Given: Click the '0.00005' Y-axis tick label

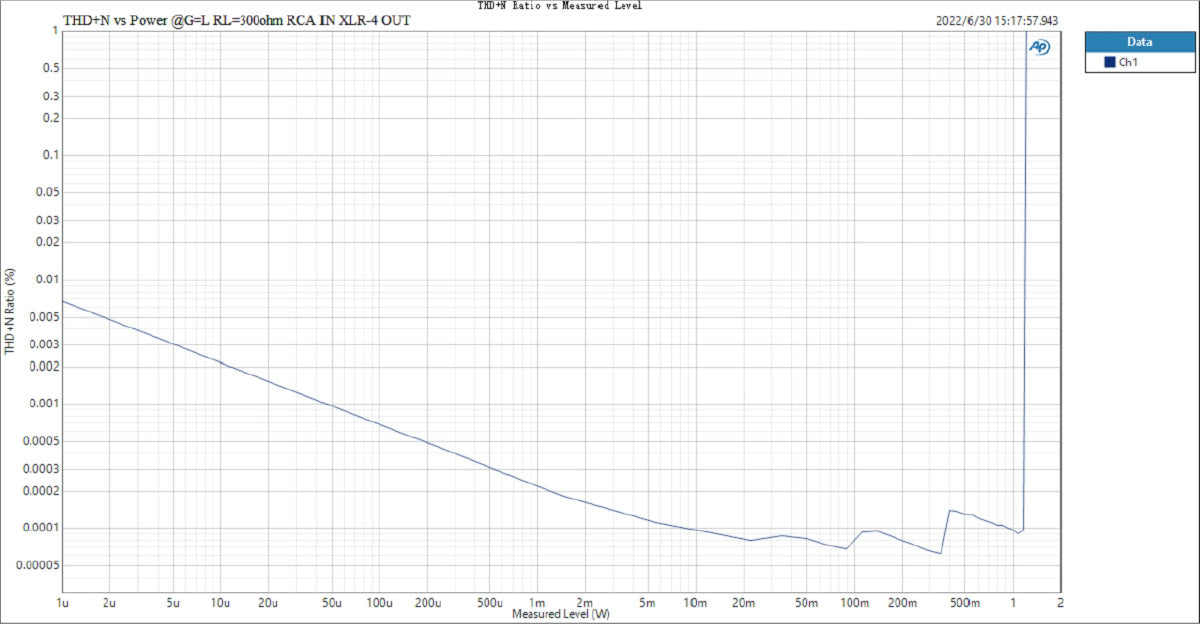Looking at the screenshot, I should (37, 565).
